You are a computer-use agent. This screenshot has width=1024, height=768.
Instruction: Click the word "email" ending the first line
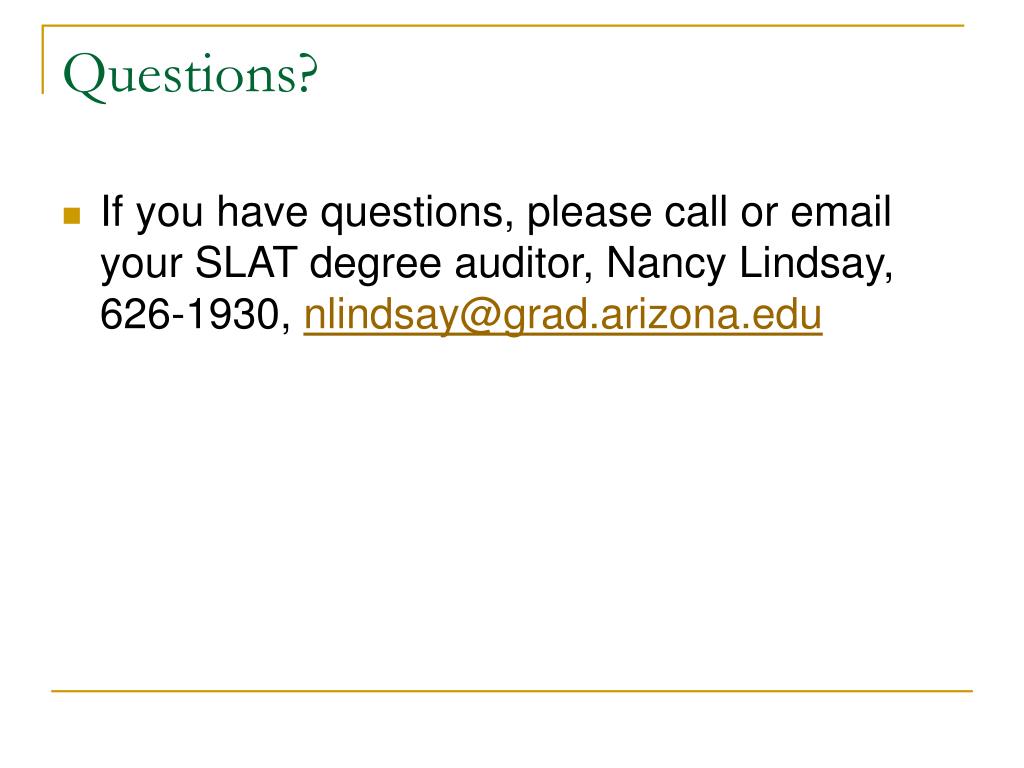(840, 212)
